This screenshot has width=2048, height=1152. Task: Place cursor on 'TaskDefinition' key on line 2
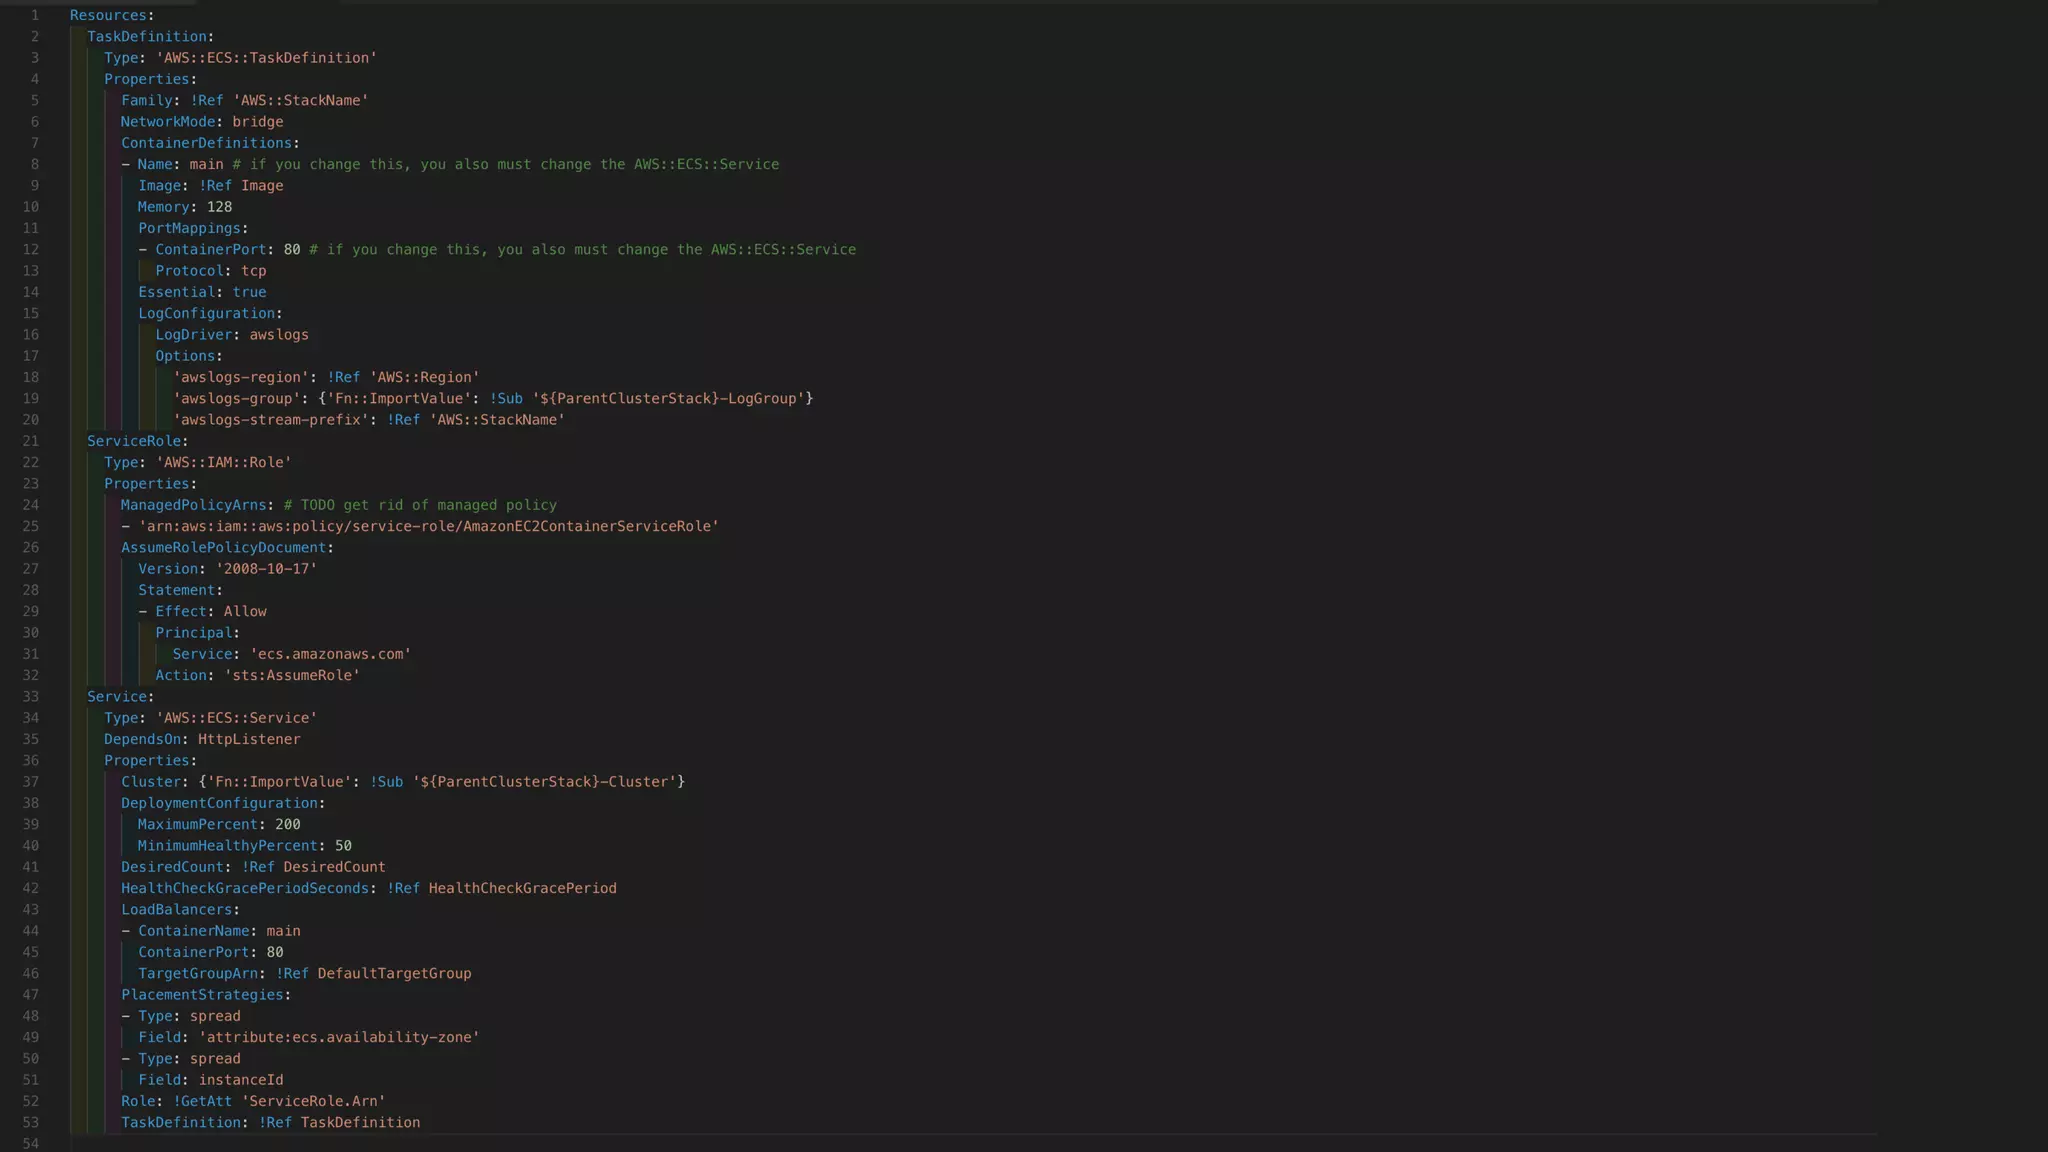(146, 37)
